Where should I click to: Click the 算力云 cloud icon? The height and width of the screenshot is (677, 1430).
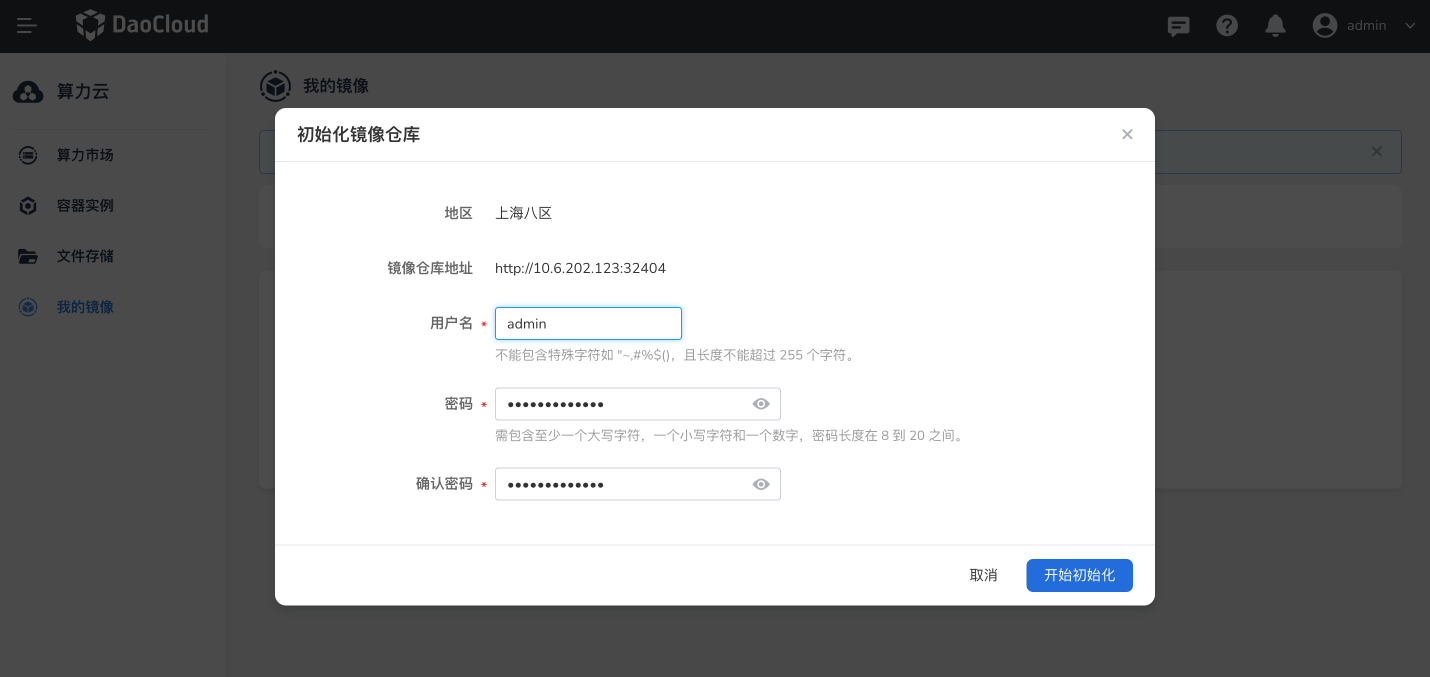(27, 91)
